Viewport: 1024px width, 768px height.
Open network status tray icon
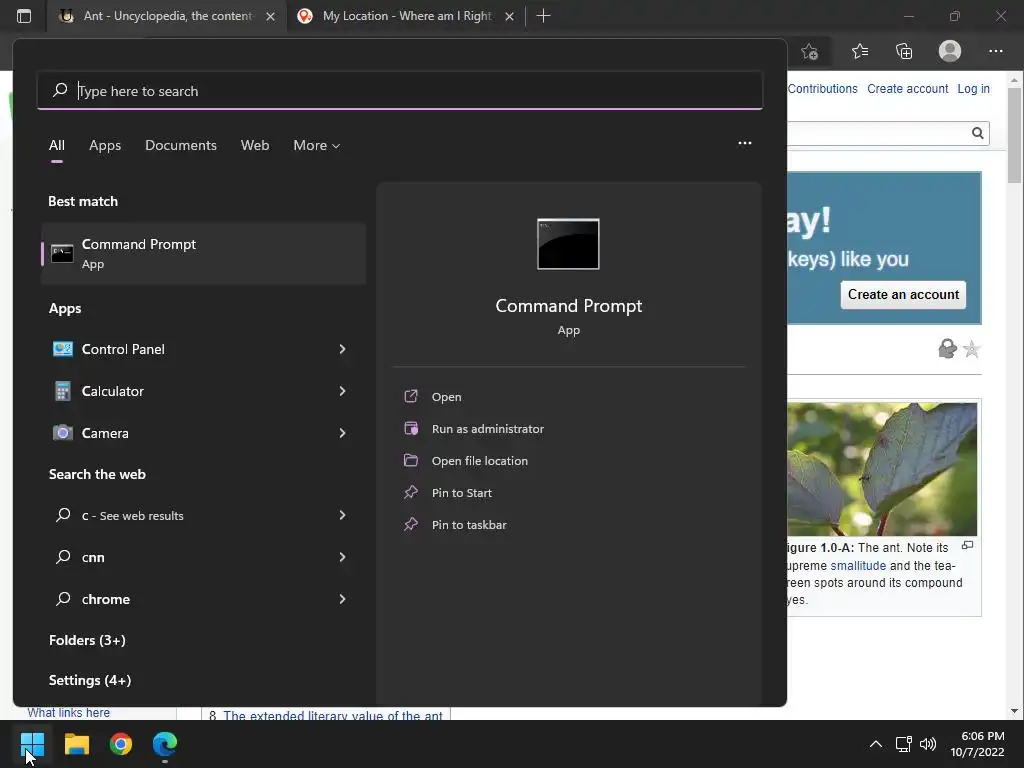(x=903, y=744)
